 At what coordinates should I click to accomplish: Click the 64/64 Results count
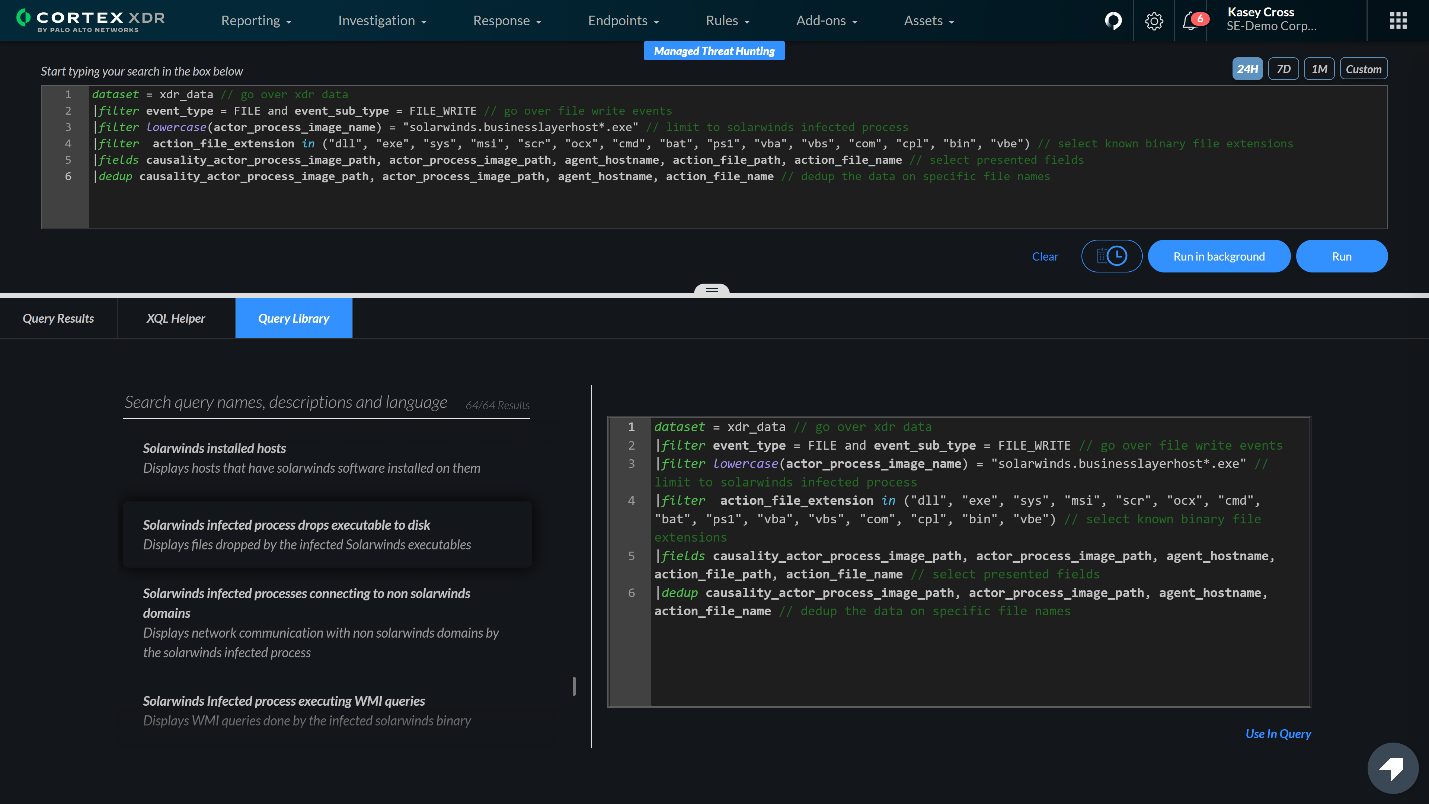click(x=497, y=405)
